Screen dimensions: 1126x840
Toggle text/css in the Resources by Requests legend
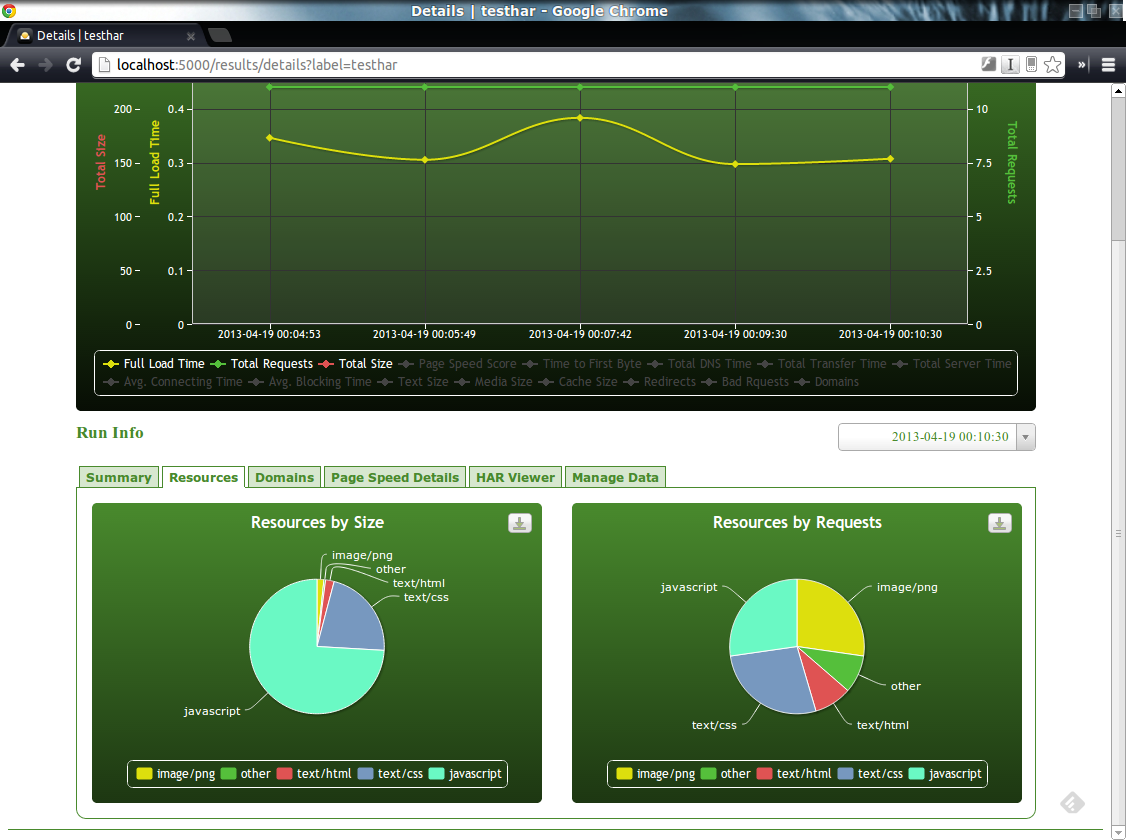870,774
